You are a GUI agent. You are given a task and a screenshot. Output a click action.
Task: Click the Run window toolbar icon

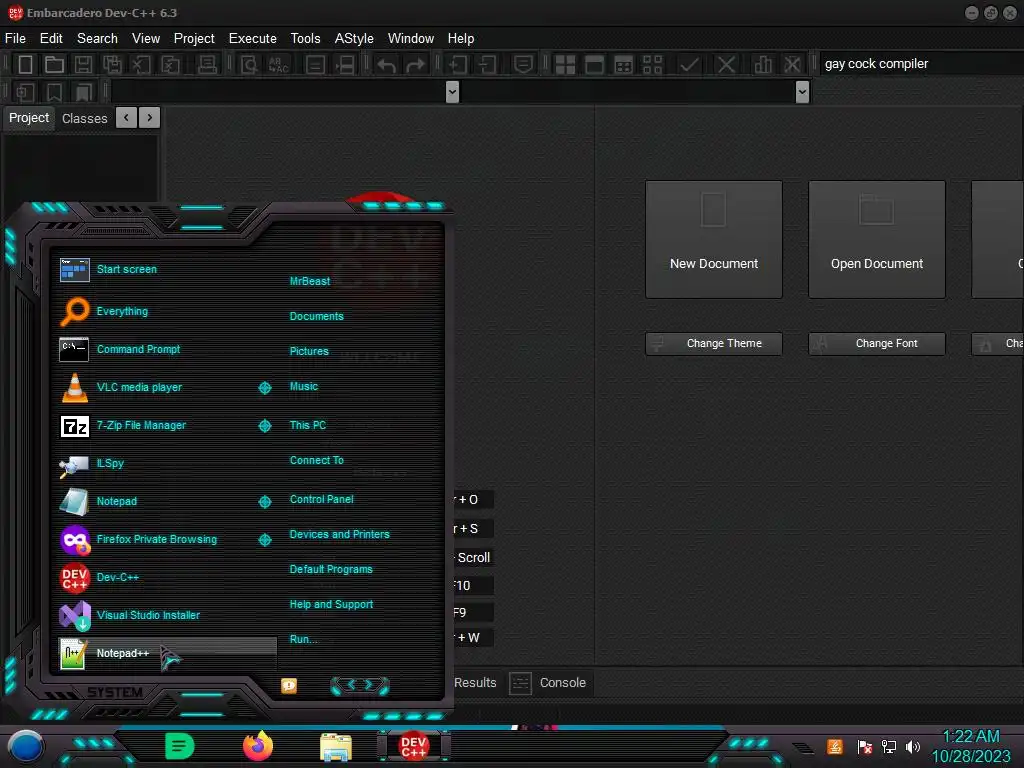594,65
